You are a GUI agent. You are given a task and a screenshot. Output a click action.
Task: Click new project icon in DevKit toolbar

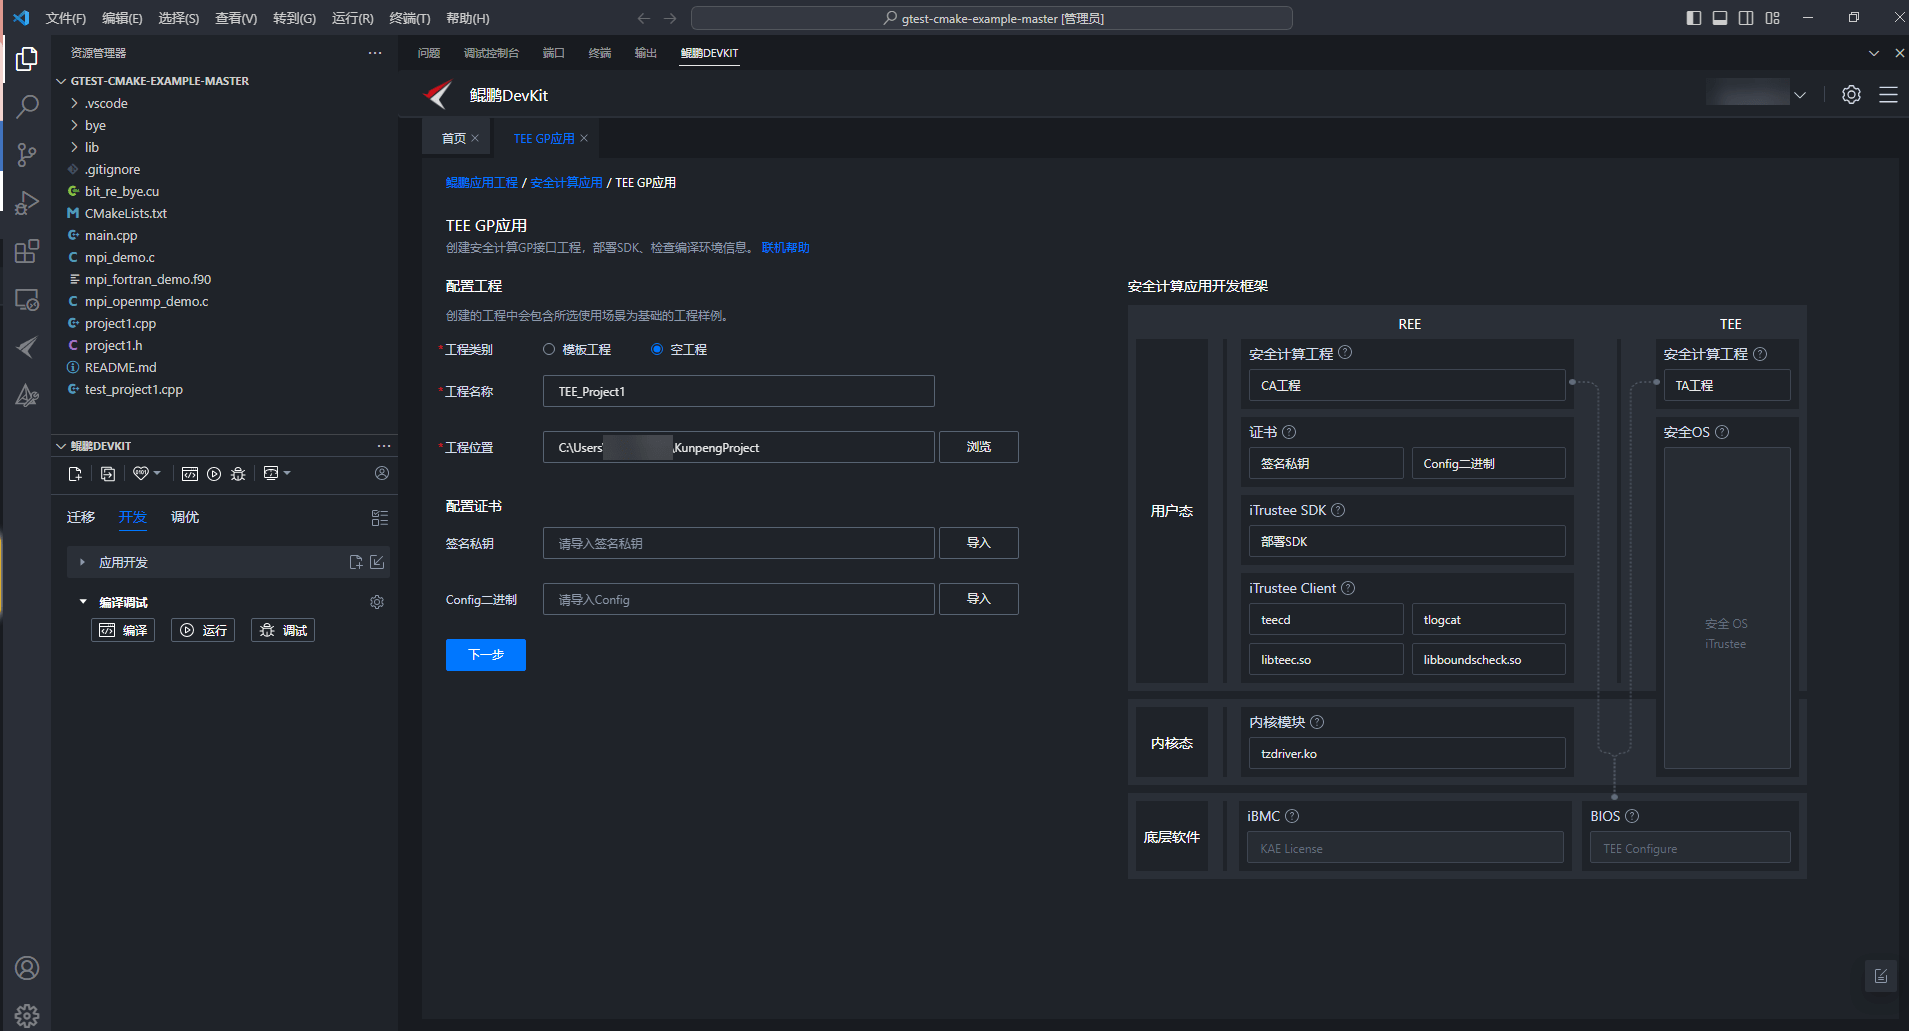75,474
